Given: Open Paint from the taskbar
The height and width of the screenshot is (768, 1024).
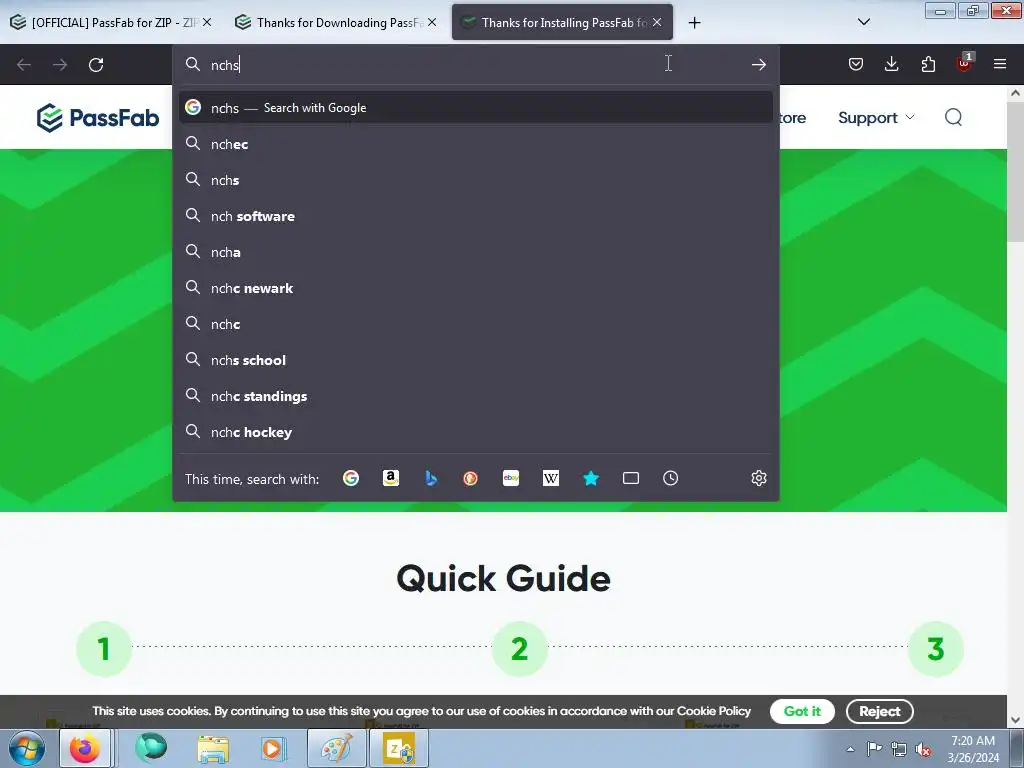Looking at the screenshot, I should (337, 748).
